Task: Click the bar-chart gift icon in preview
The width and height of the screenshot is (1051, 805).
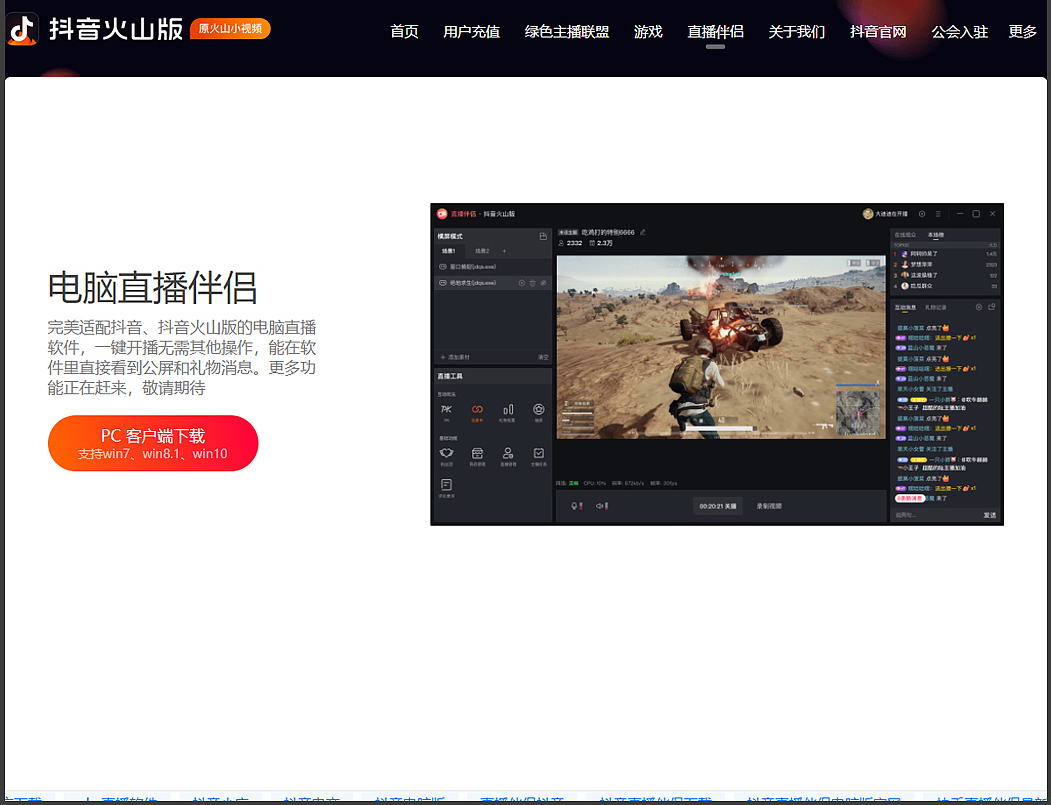Action: 508,410
